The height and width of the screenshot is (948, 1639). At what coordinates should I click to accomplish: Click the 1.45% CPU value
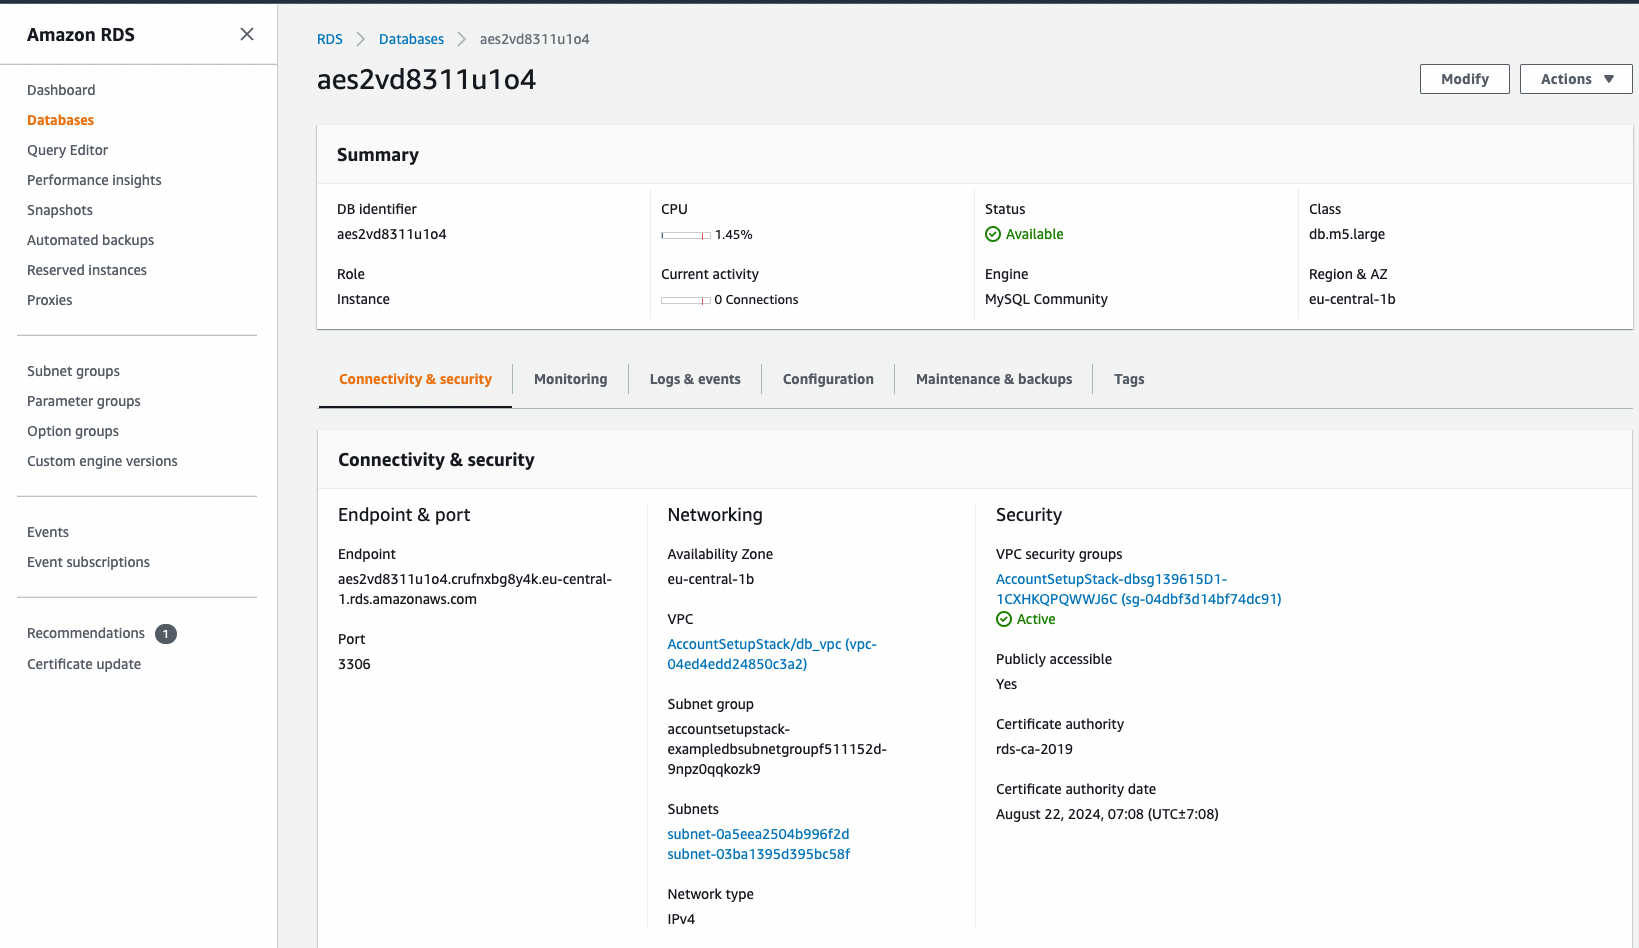tap(734, 235)
